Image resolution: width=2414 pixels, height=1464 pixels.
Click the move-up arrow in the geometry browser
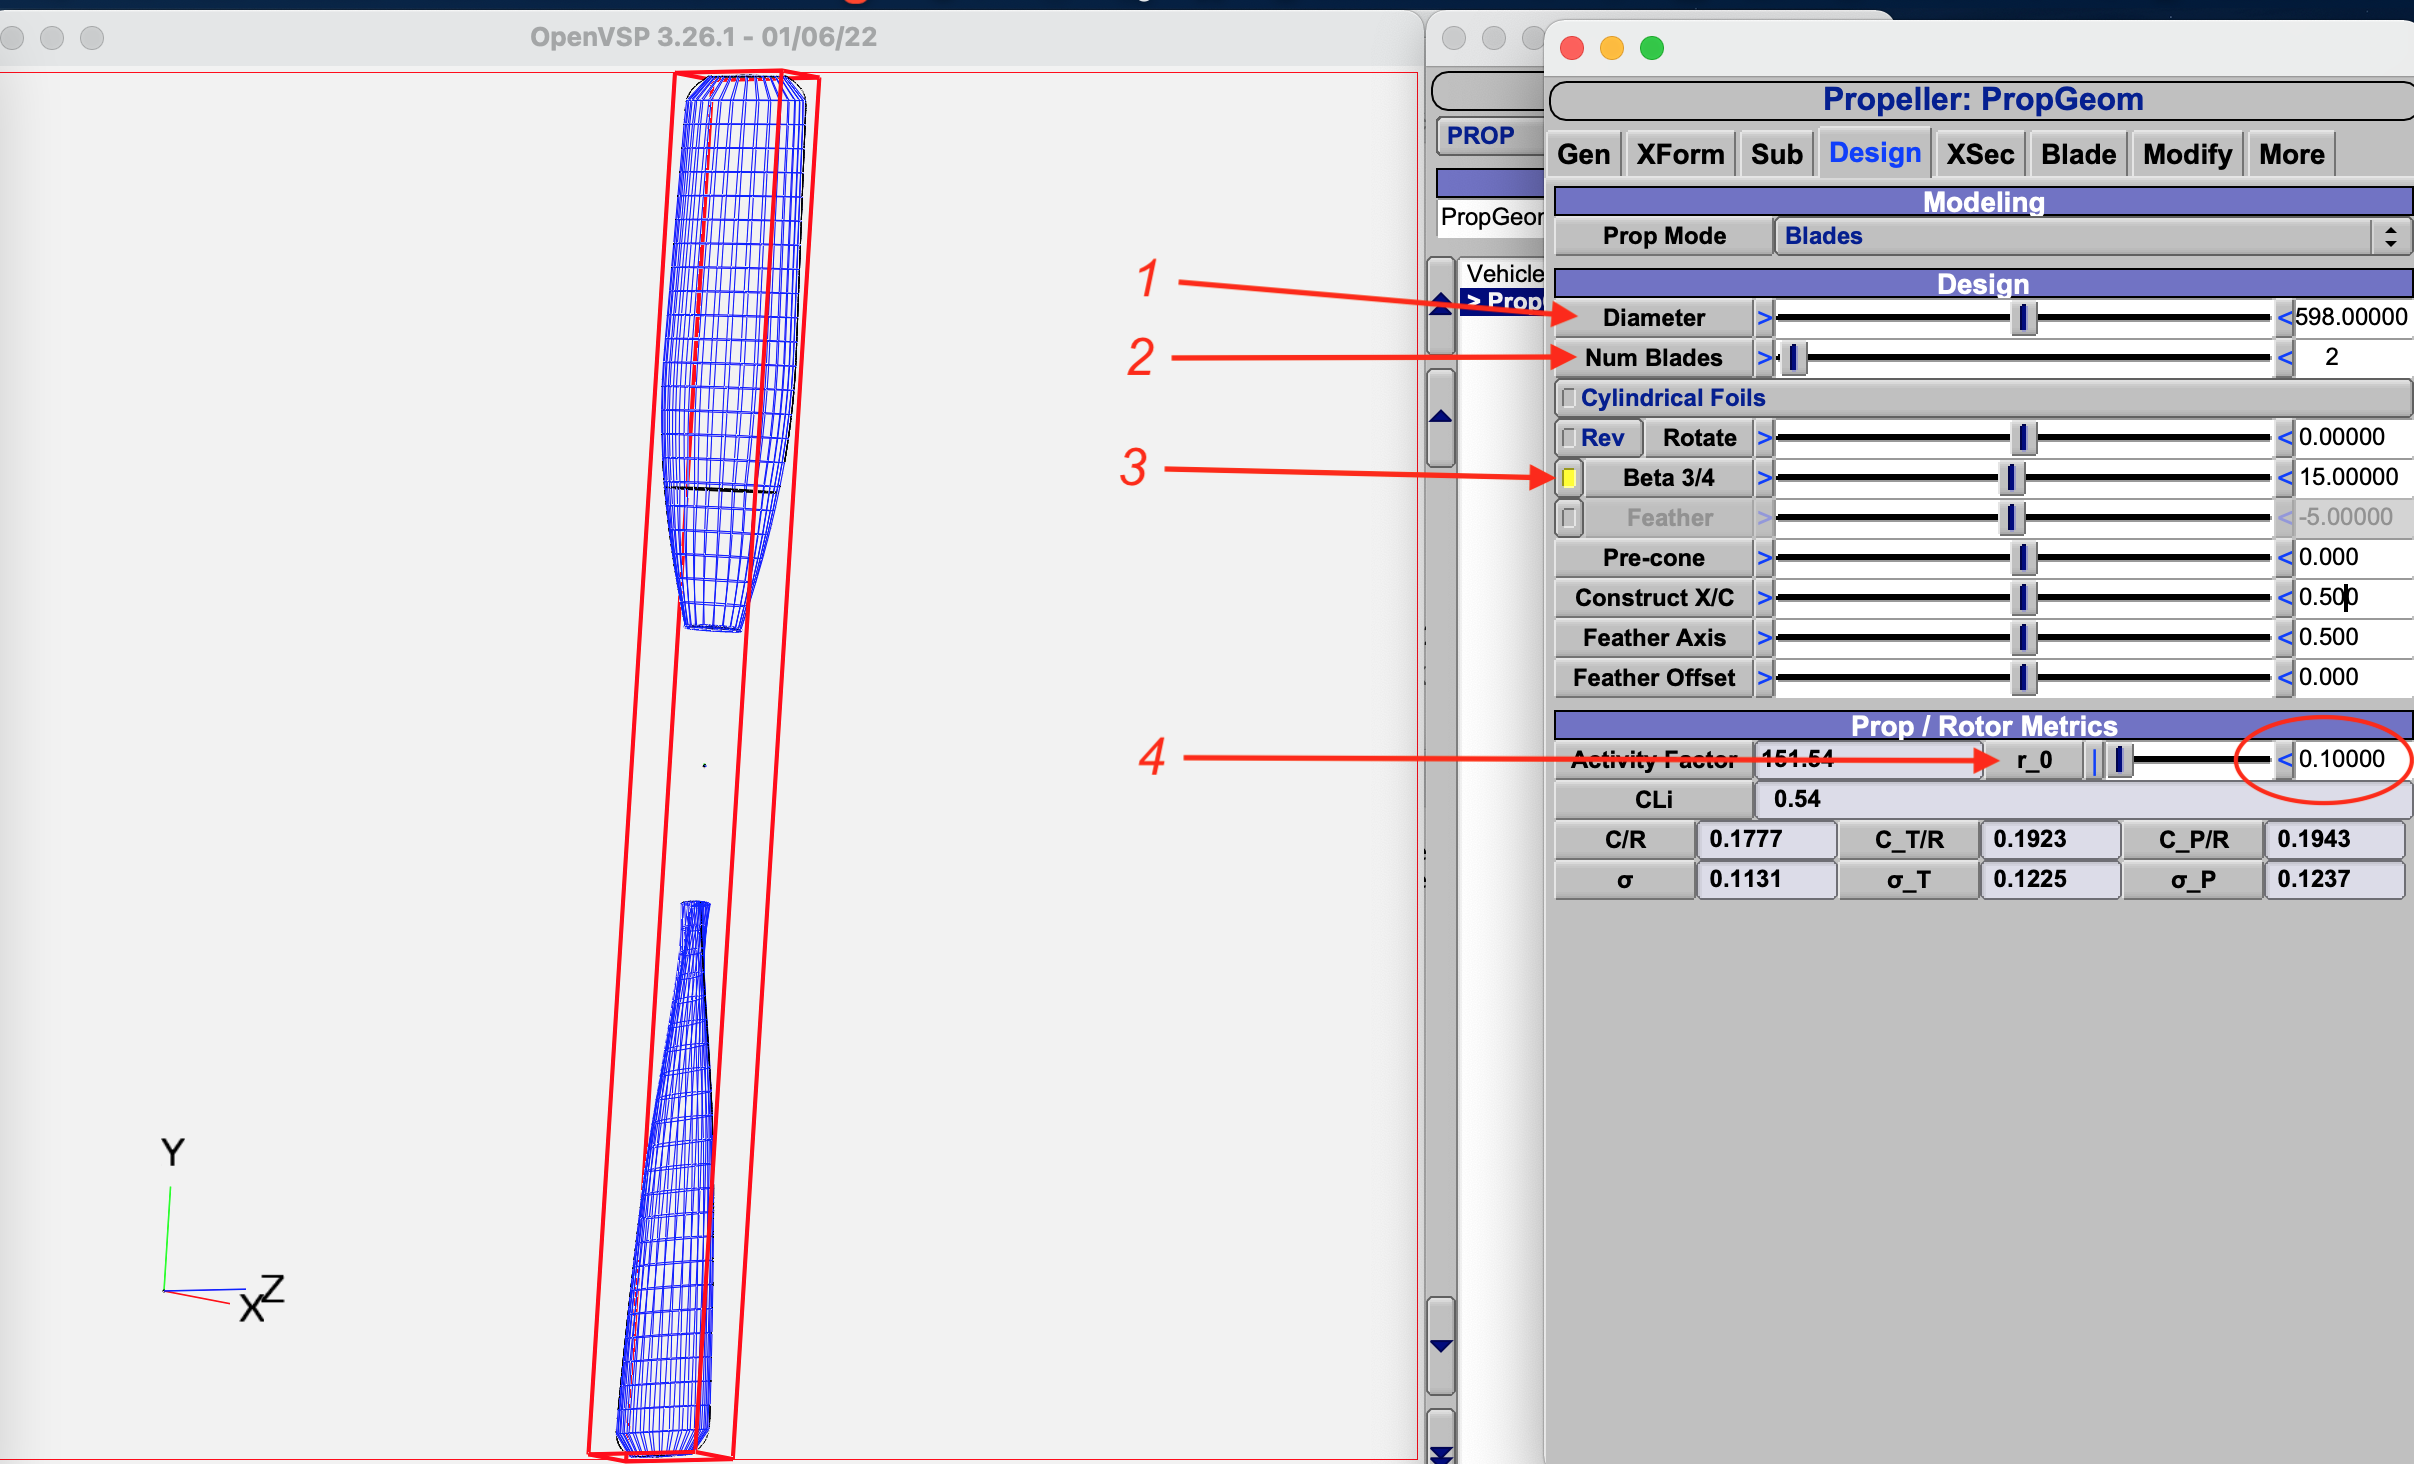point(1441,417)
